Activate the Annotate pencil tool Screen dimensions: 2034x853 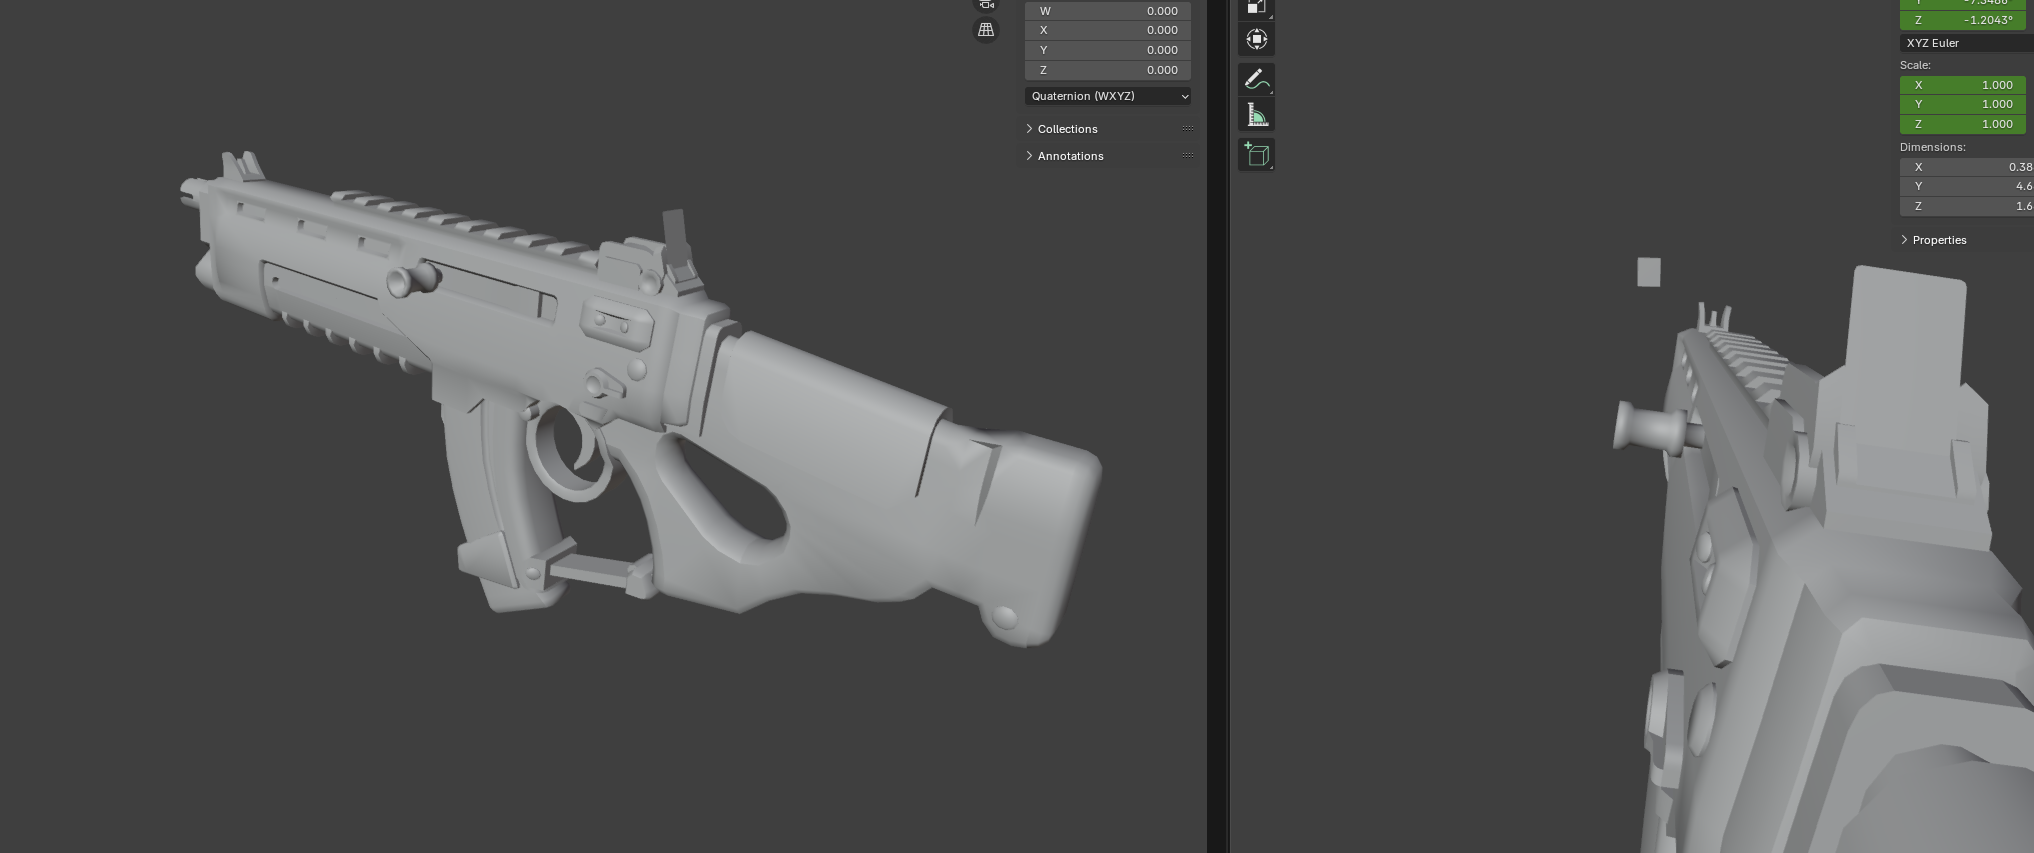pos(1256,80)
